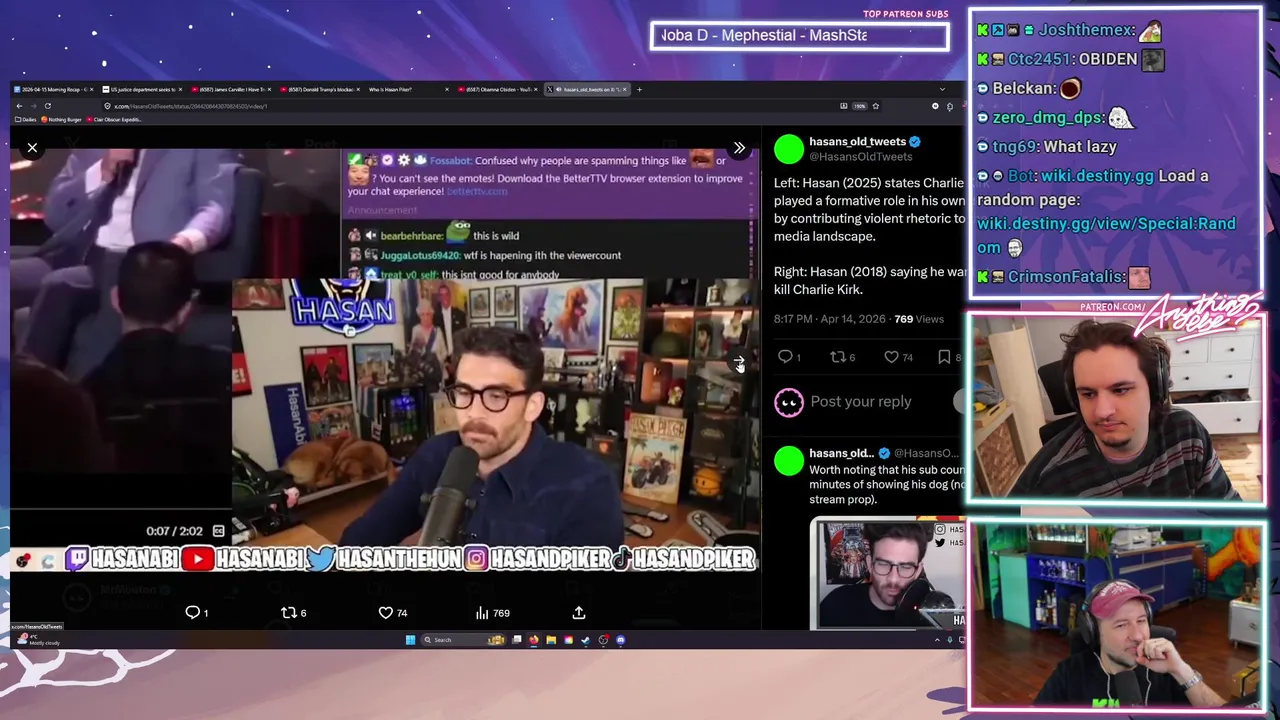
Task: Click the wiki.destiny.gg link in chat
Action: coord(1097,176)
